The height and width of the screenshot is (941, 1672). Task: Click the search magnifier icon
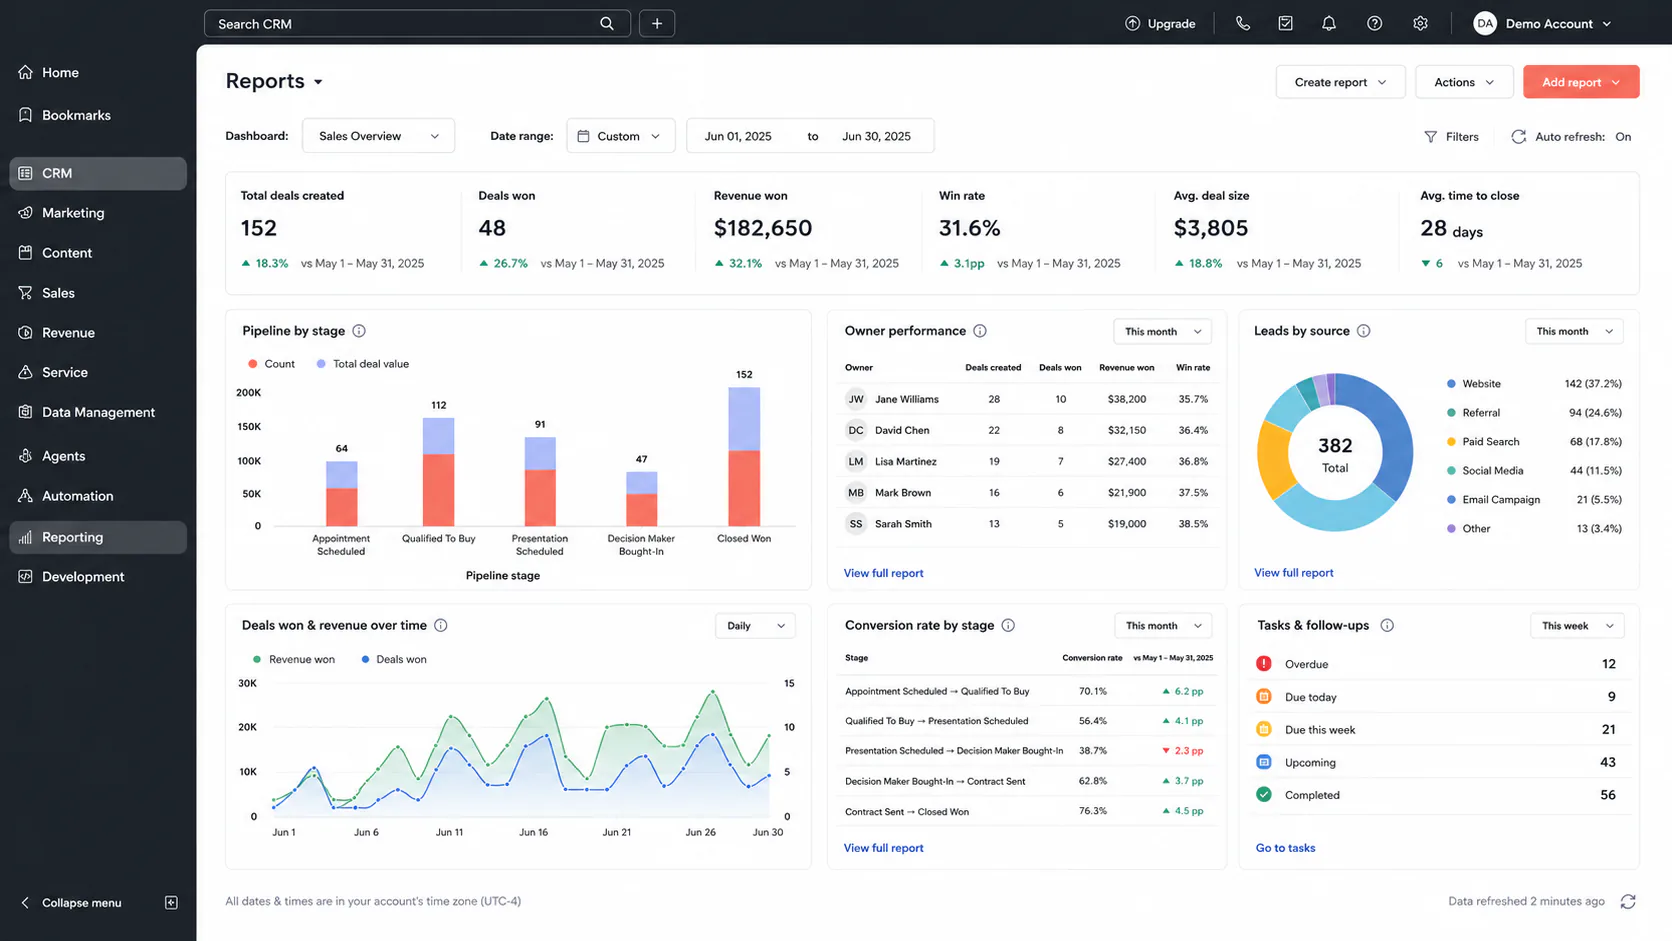pyautogui.click(x=607, y=23)
